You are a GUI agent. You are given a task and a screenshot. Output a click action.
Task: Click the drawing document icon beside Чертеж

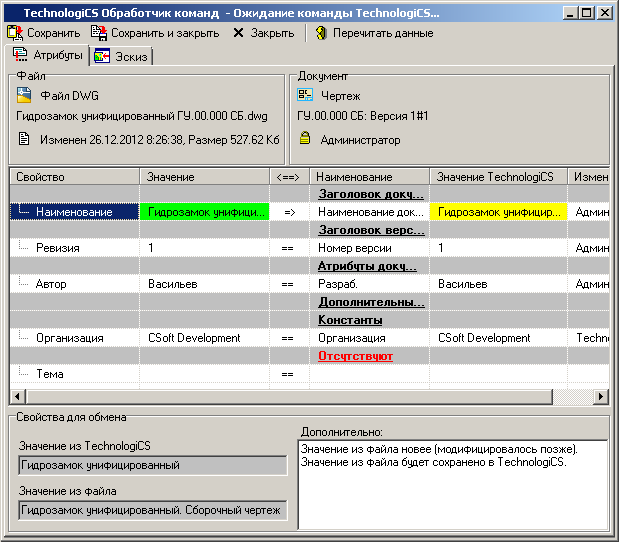coord(305,95)
